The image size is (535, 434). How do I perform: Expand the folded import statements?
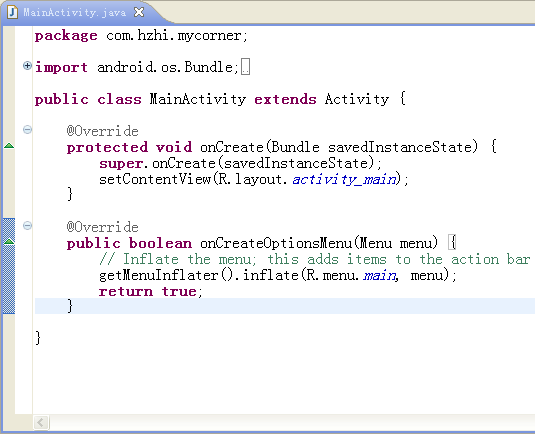click(x=27, y=66)
